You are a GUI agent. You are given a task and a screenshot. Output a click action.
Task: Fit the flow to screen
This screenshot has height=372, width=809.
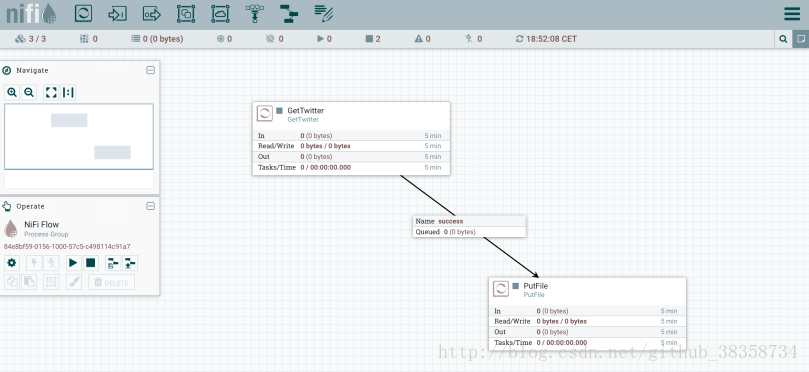pos(51,92)
